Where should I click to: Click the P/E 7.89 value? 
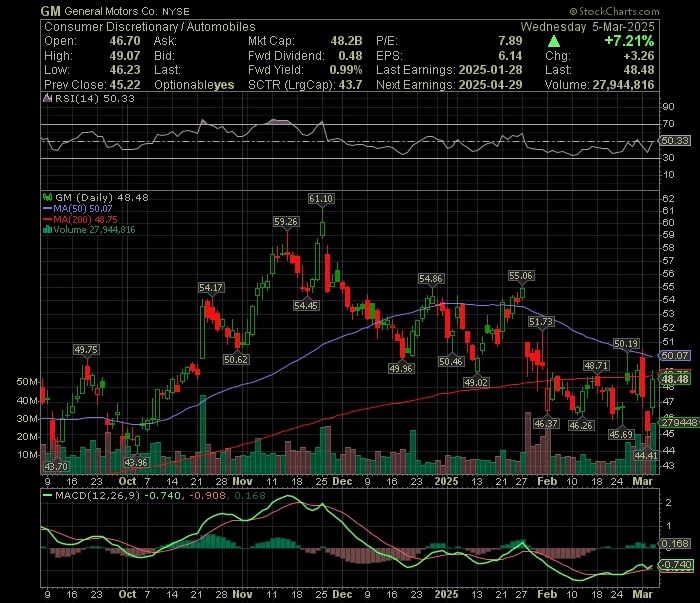click(x=510, y=41)
